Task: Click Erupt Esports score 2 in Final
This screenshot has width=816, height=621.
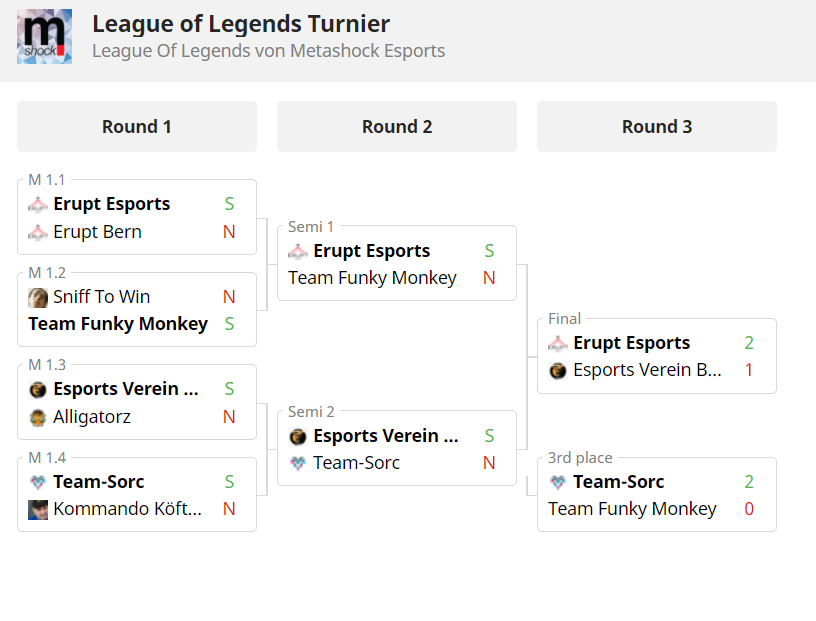Action: [x=749, y=343]
